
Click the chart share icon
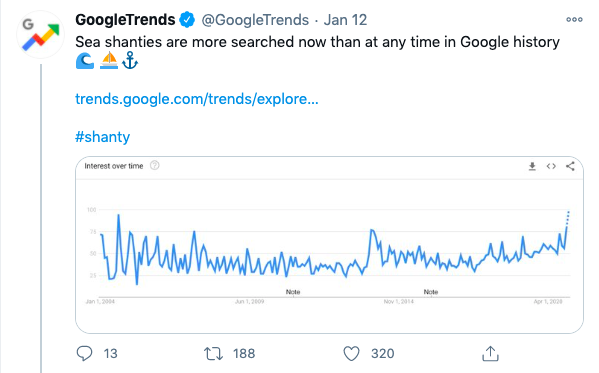(x=570, y=166)
